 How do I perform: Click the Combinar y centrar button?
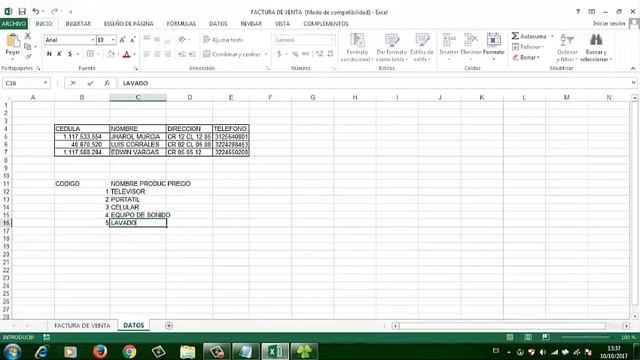[231, 54]
